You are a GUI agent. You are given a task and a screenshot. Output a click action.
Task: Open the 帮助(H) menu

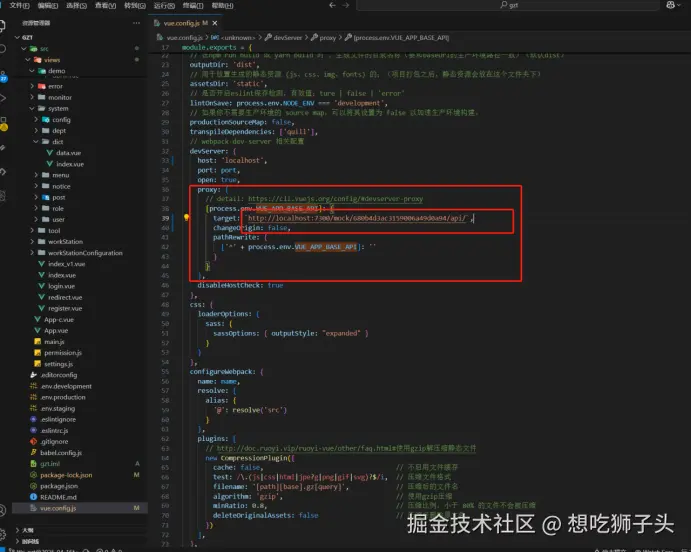coord(222,5)
